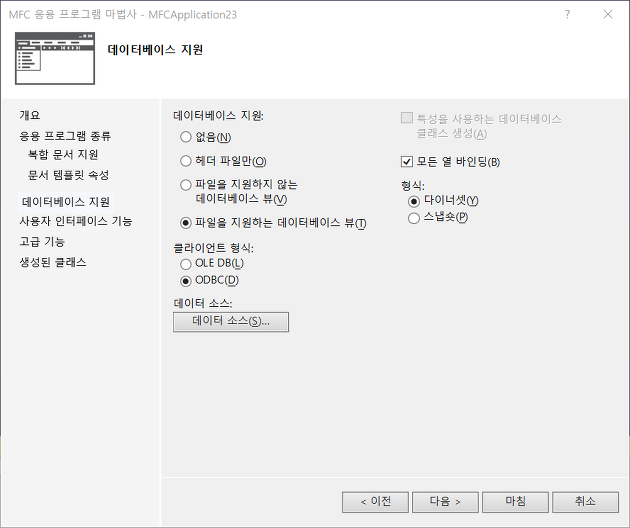The height and width of the screenshot is (528, 630).
Task: Open 사용자 인터페이스 기능 page
Action: point(76,221)
